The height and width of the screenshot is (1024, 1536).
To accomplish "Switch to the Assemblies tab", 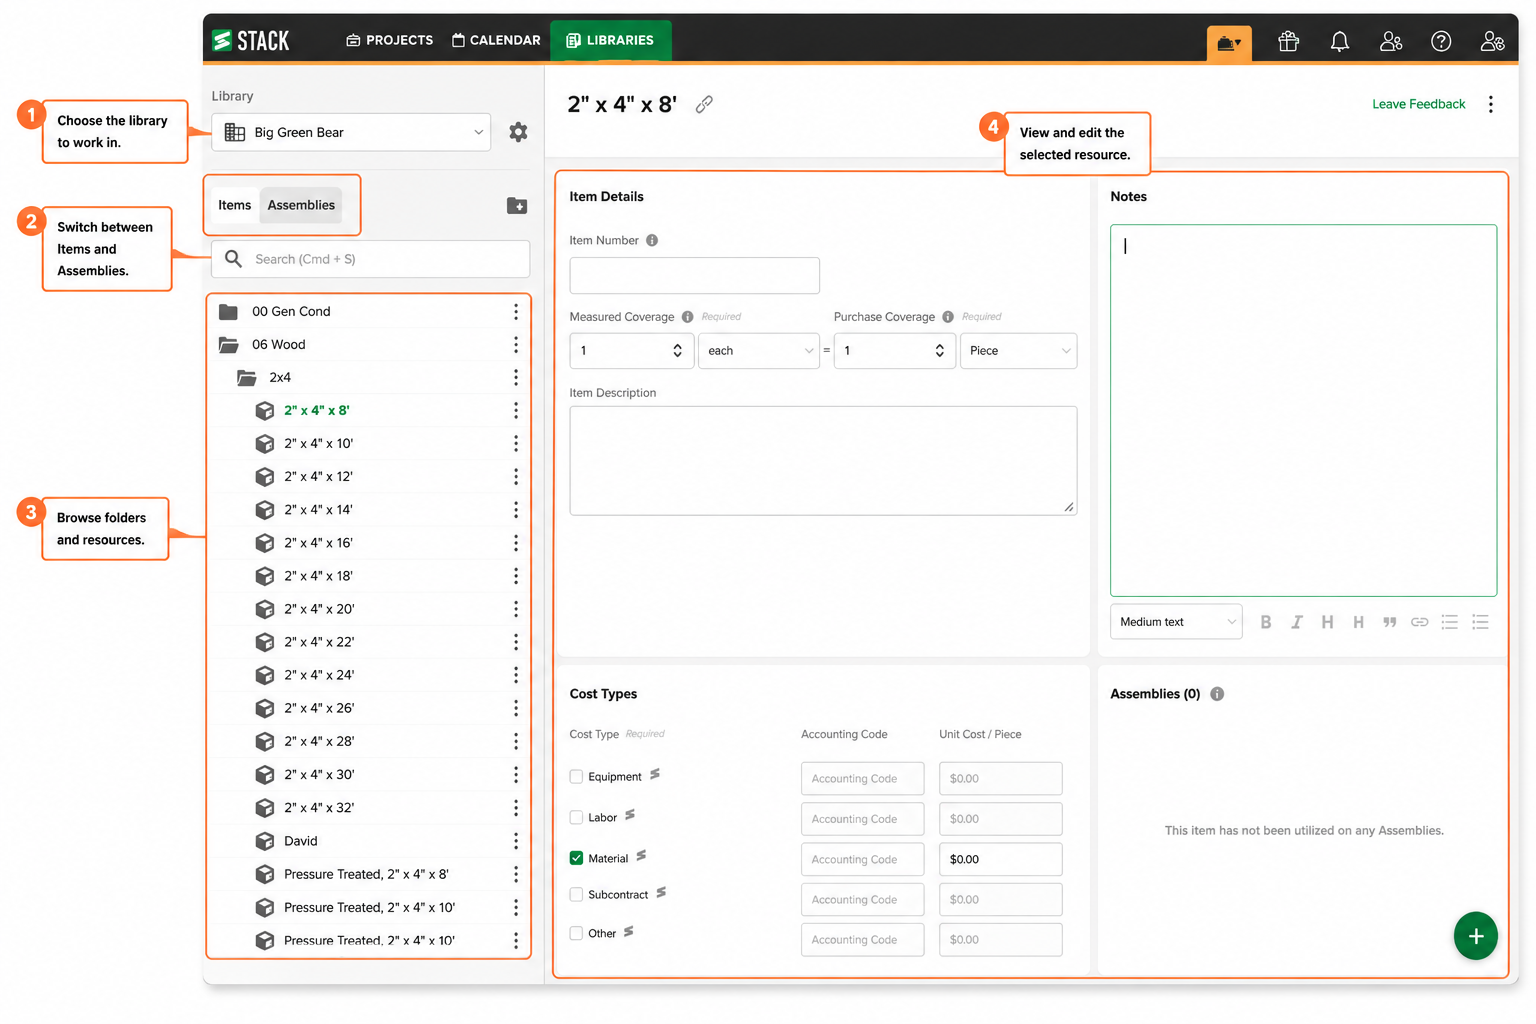I will pyautogui.click(x=301, y=205).
